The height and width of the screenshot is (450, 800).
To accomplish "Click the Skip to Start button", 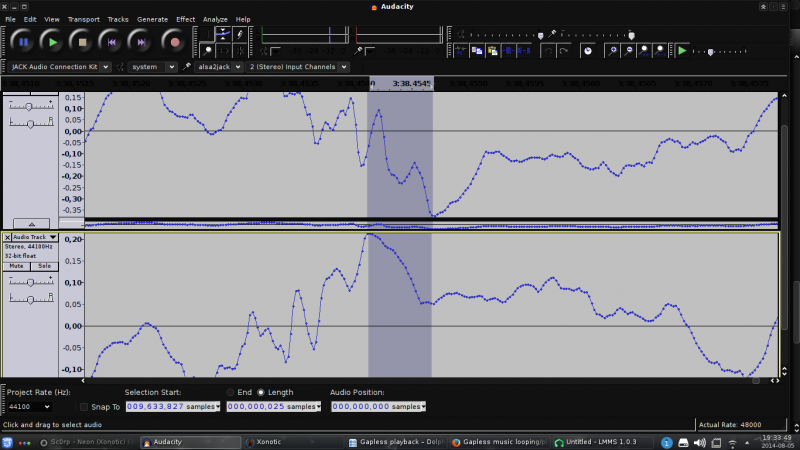I will (x=113, y=42).
